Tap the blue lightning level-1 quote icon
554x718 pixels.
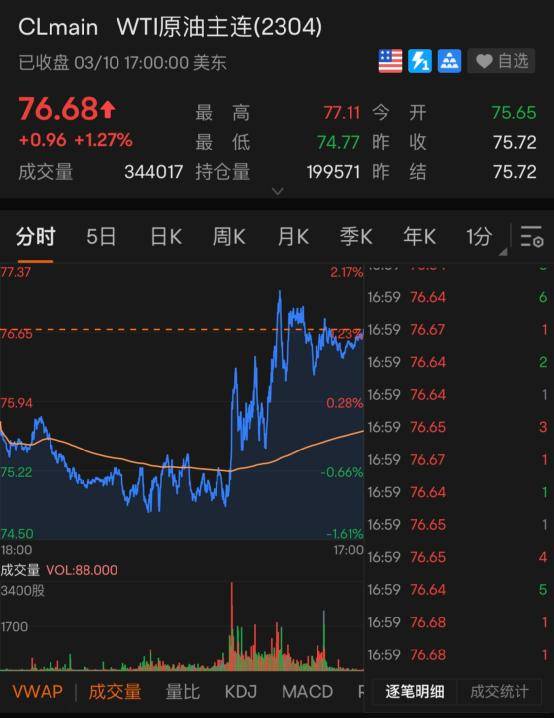(x=420, y=61)
